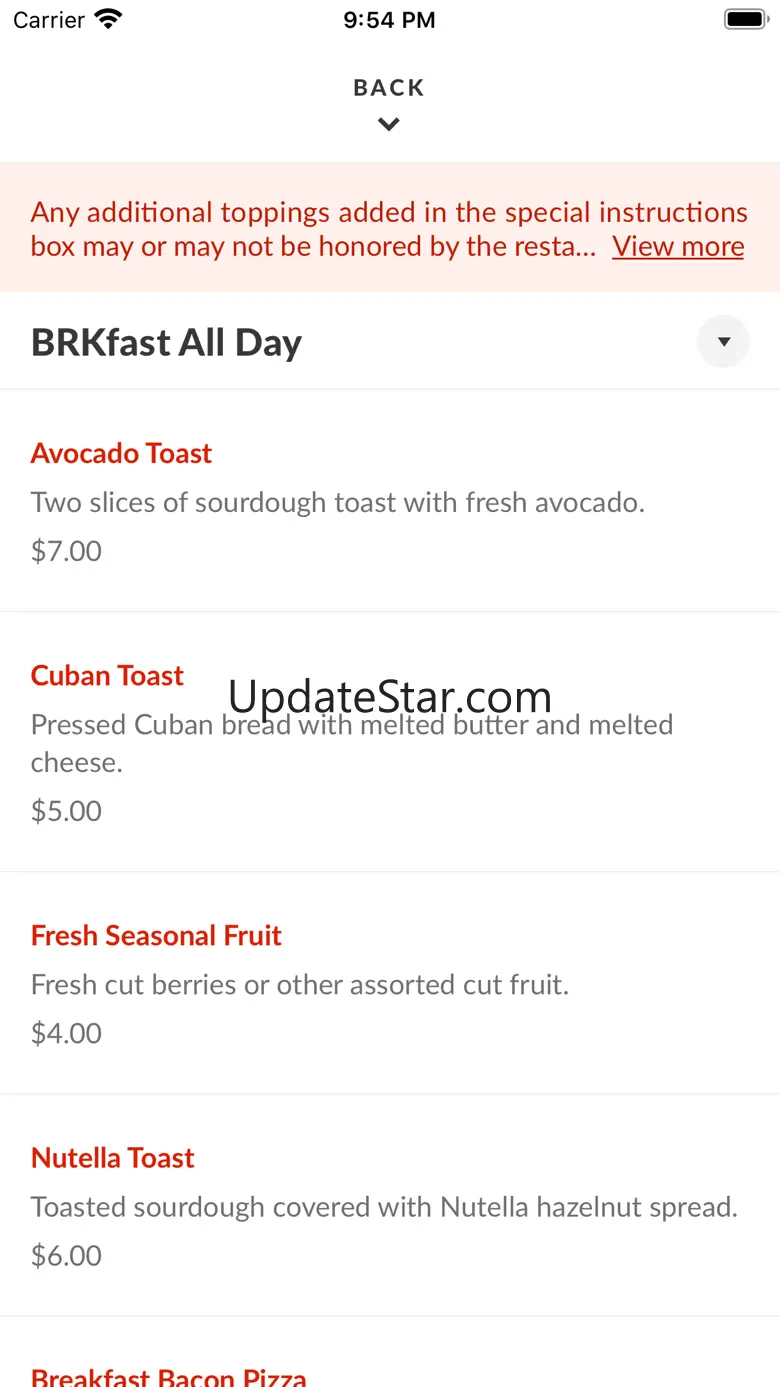This screenshot has width=780, height=1387.
Task: Tap the BACK label at top
Action: click(389, 88)
